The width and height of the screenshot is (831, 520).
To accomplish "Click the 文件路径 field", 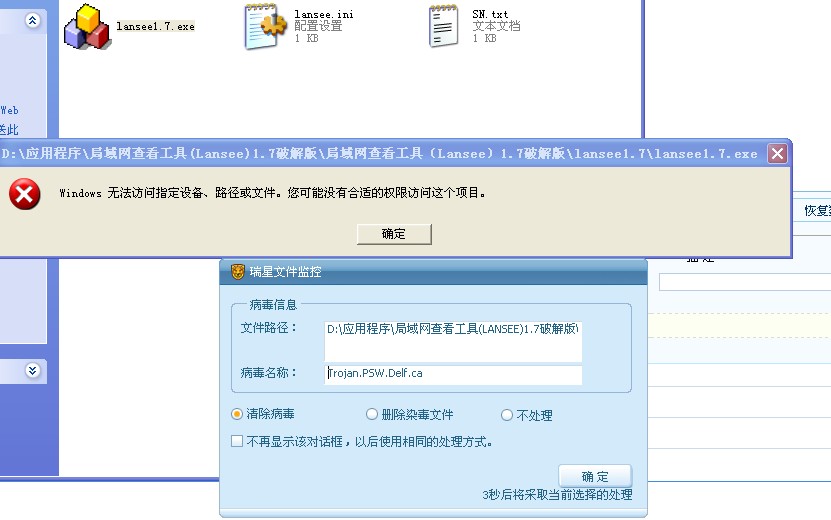I will pos(453,341).
